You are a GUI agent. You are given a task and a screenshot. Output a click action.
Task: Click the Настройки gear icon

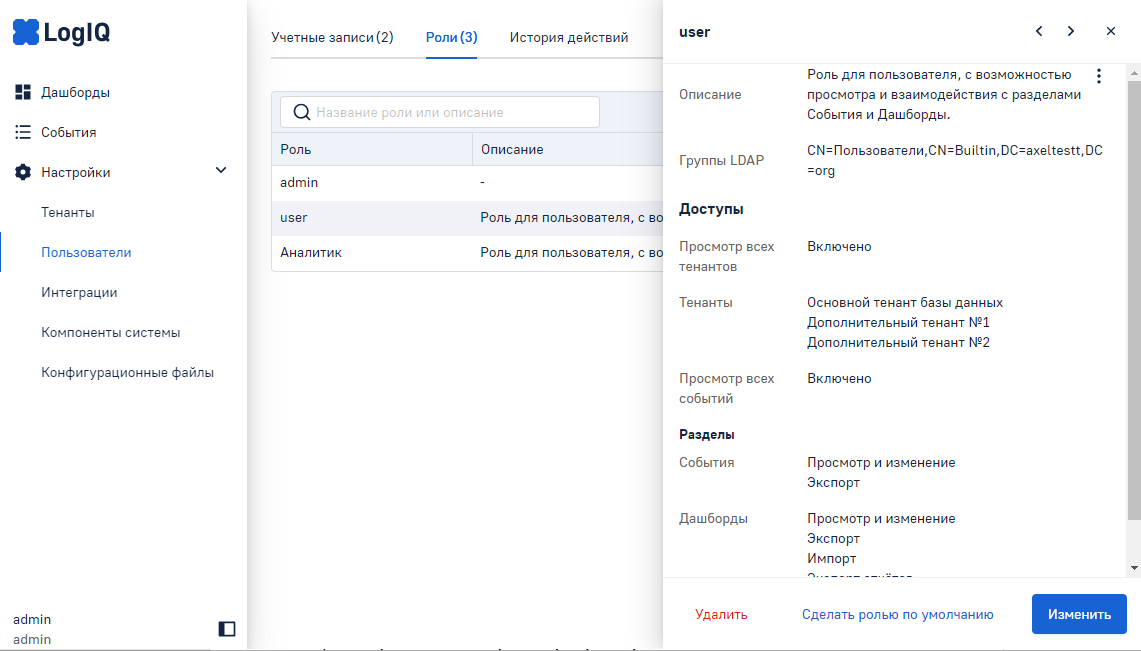point(23,172)
